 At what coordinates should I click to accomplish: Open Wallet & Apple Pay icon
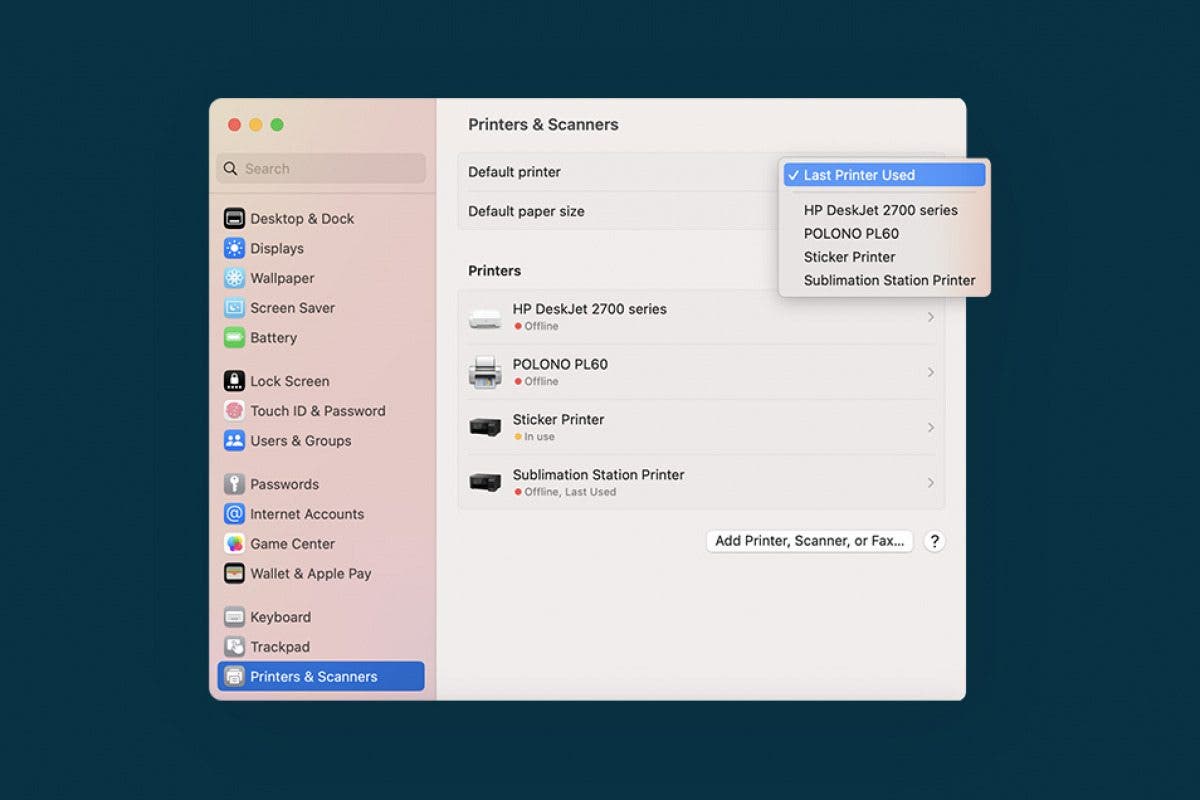point(234,574)
